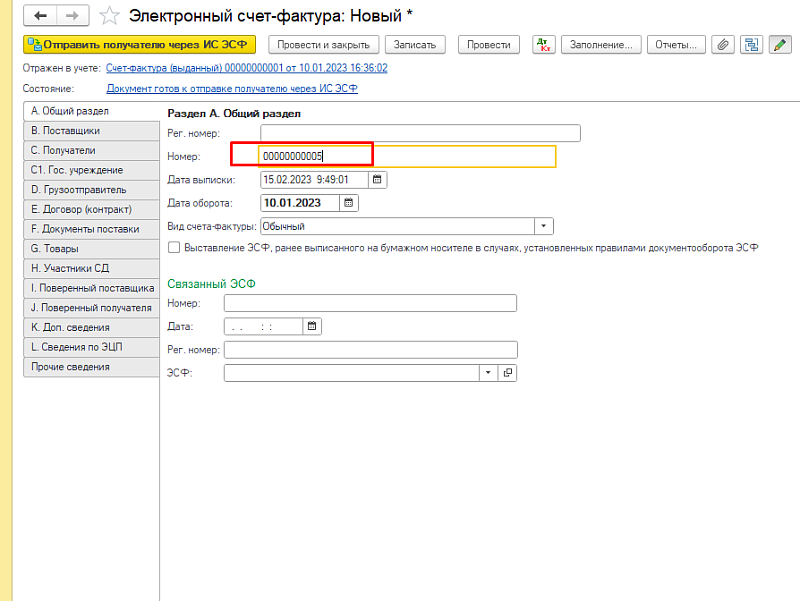Add document to favorites with star icon

110,16
